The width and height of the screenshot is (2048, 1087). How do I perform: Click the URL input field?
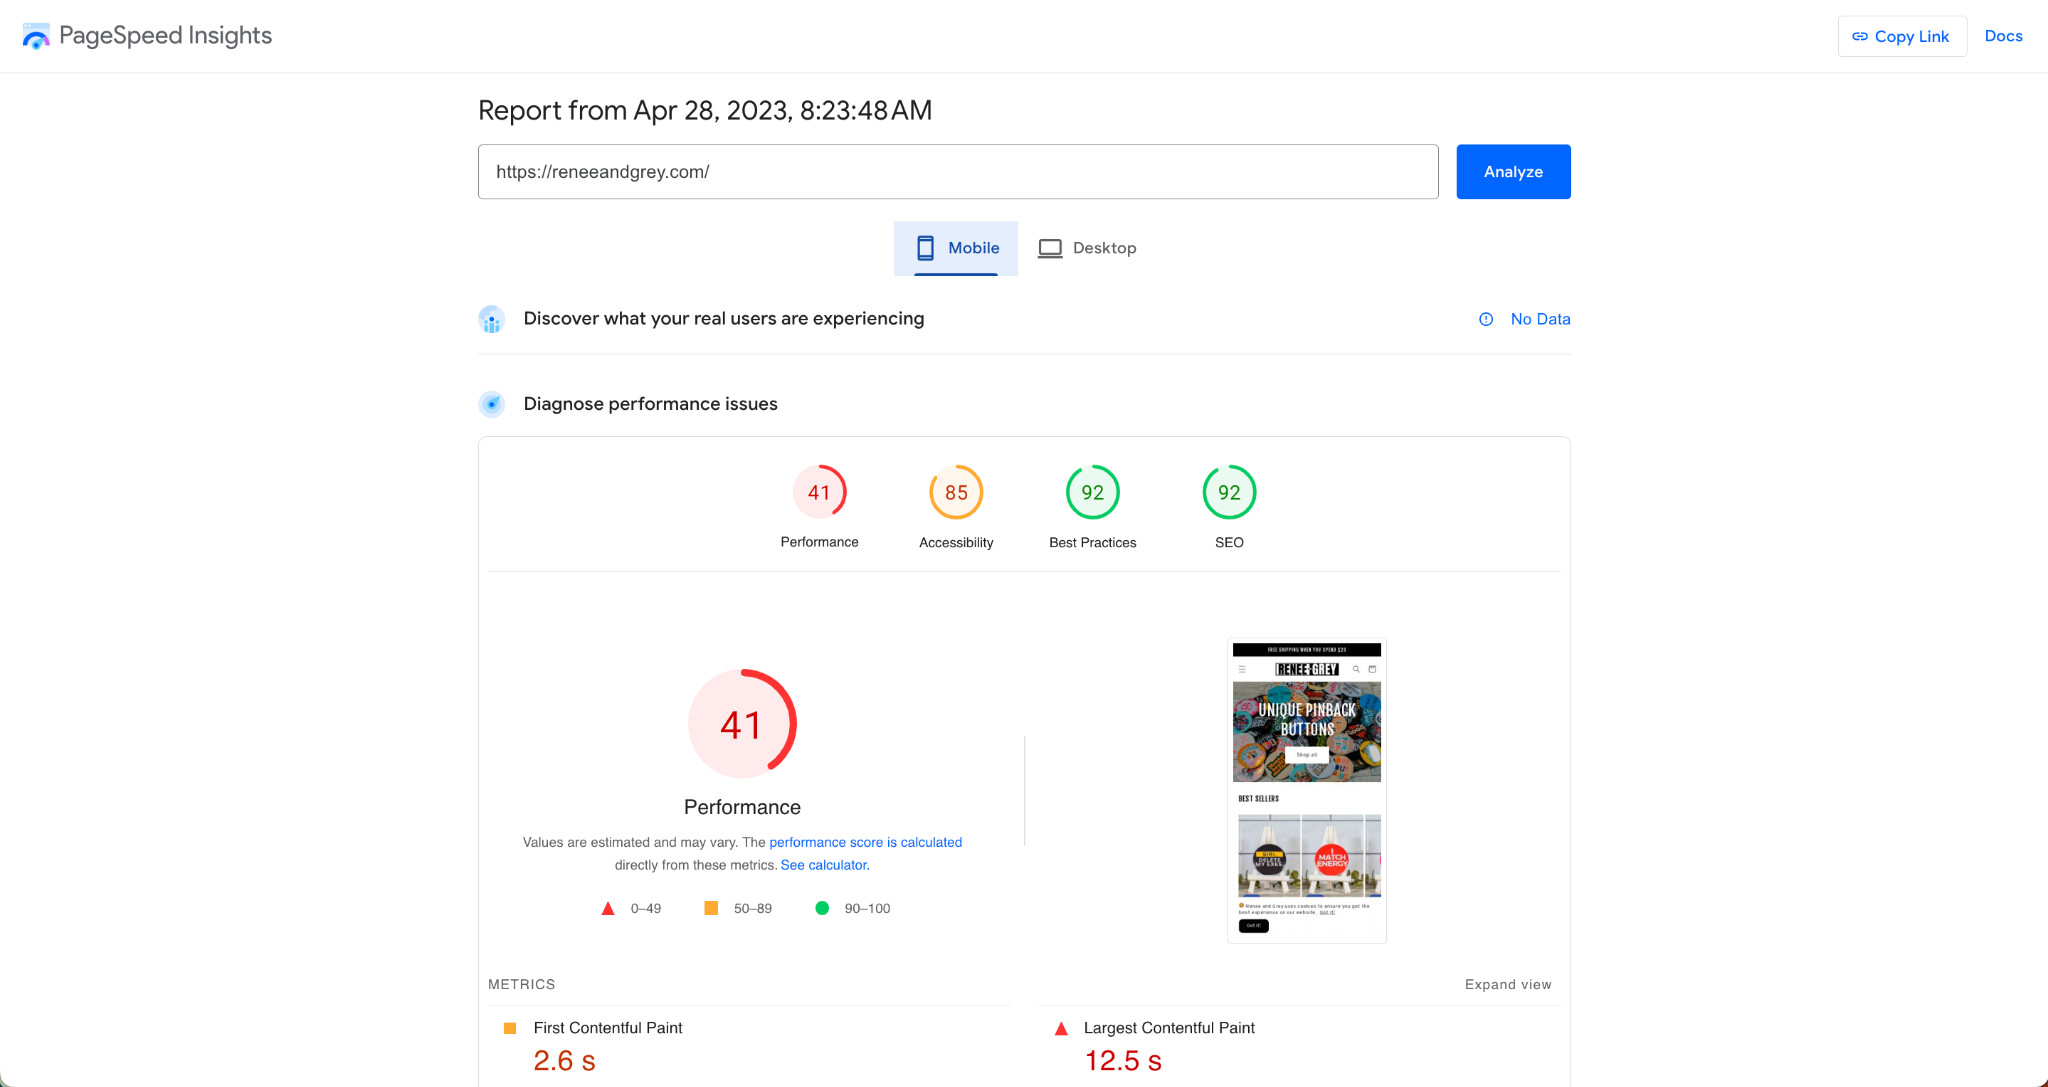pyautogui.click(x=957, y=172)
